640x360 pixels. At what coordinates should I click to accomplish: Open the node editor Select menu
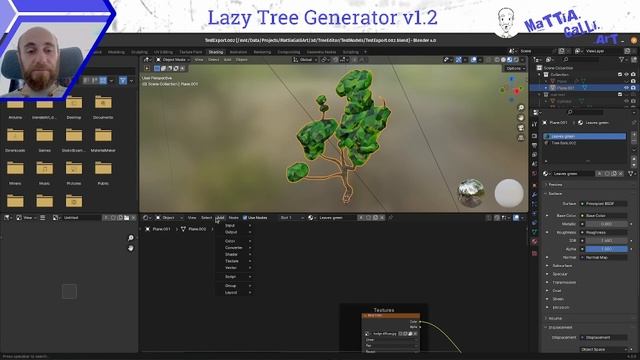click(207, 218)
